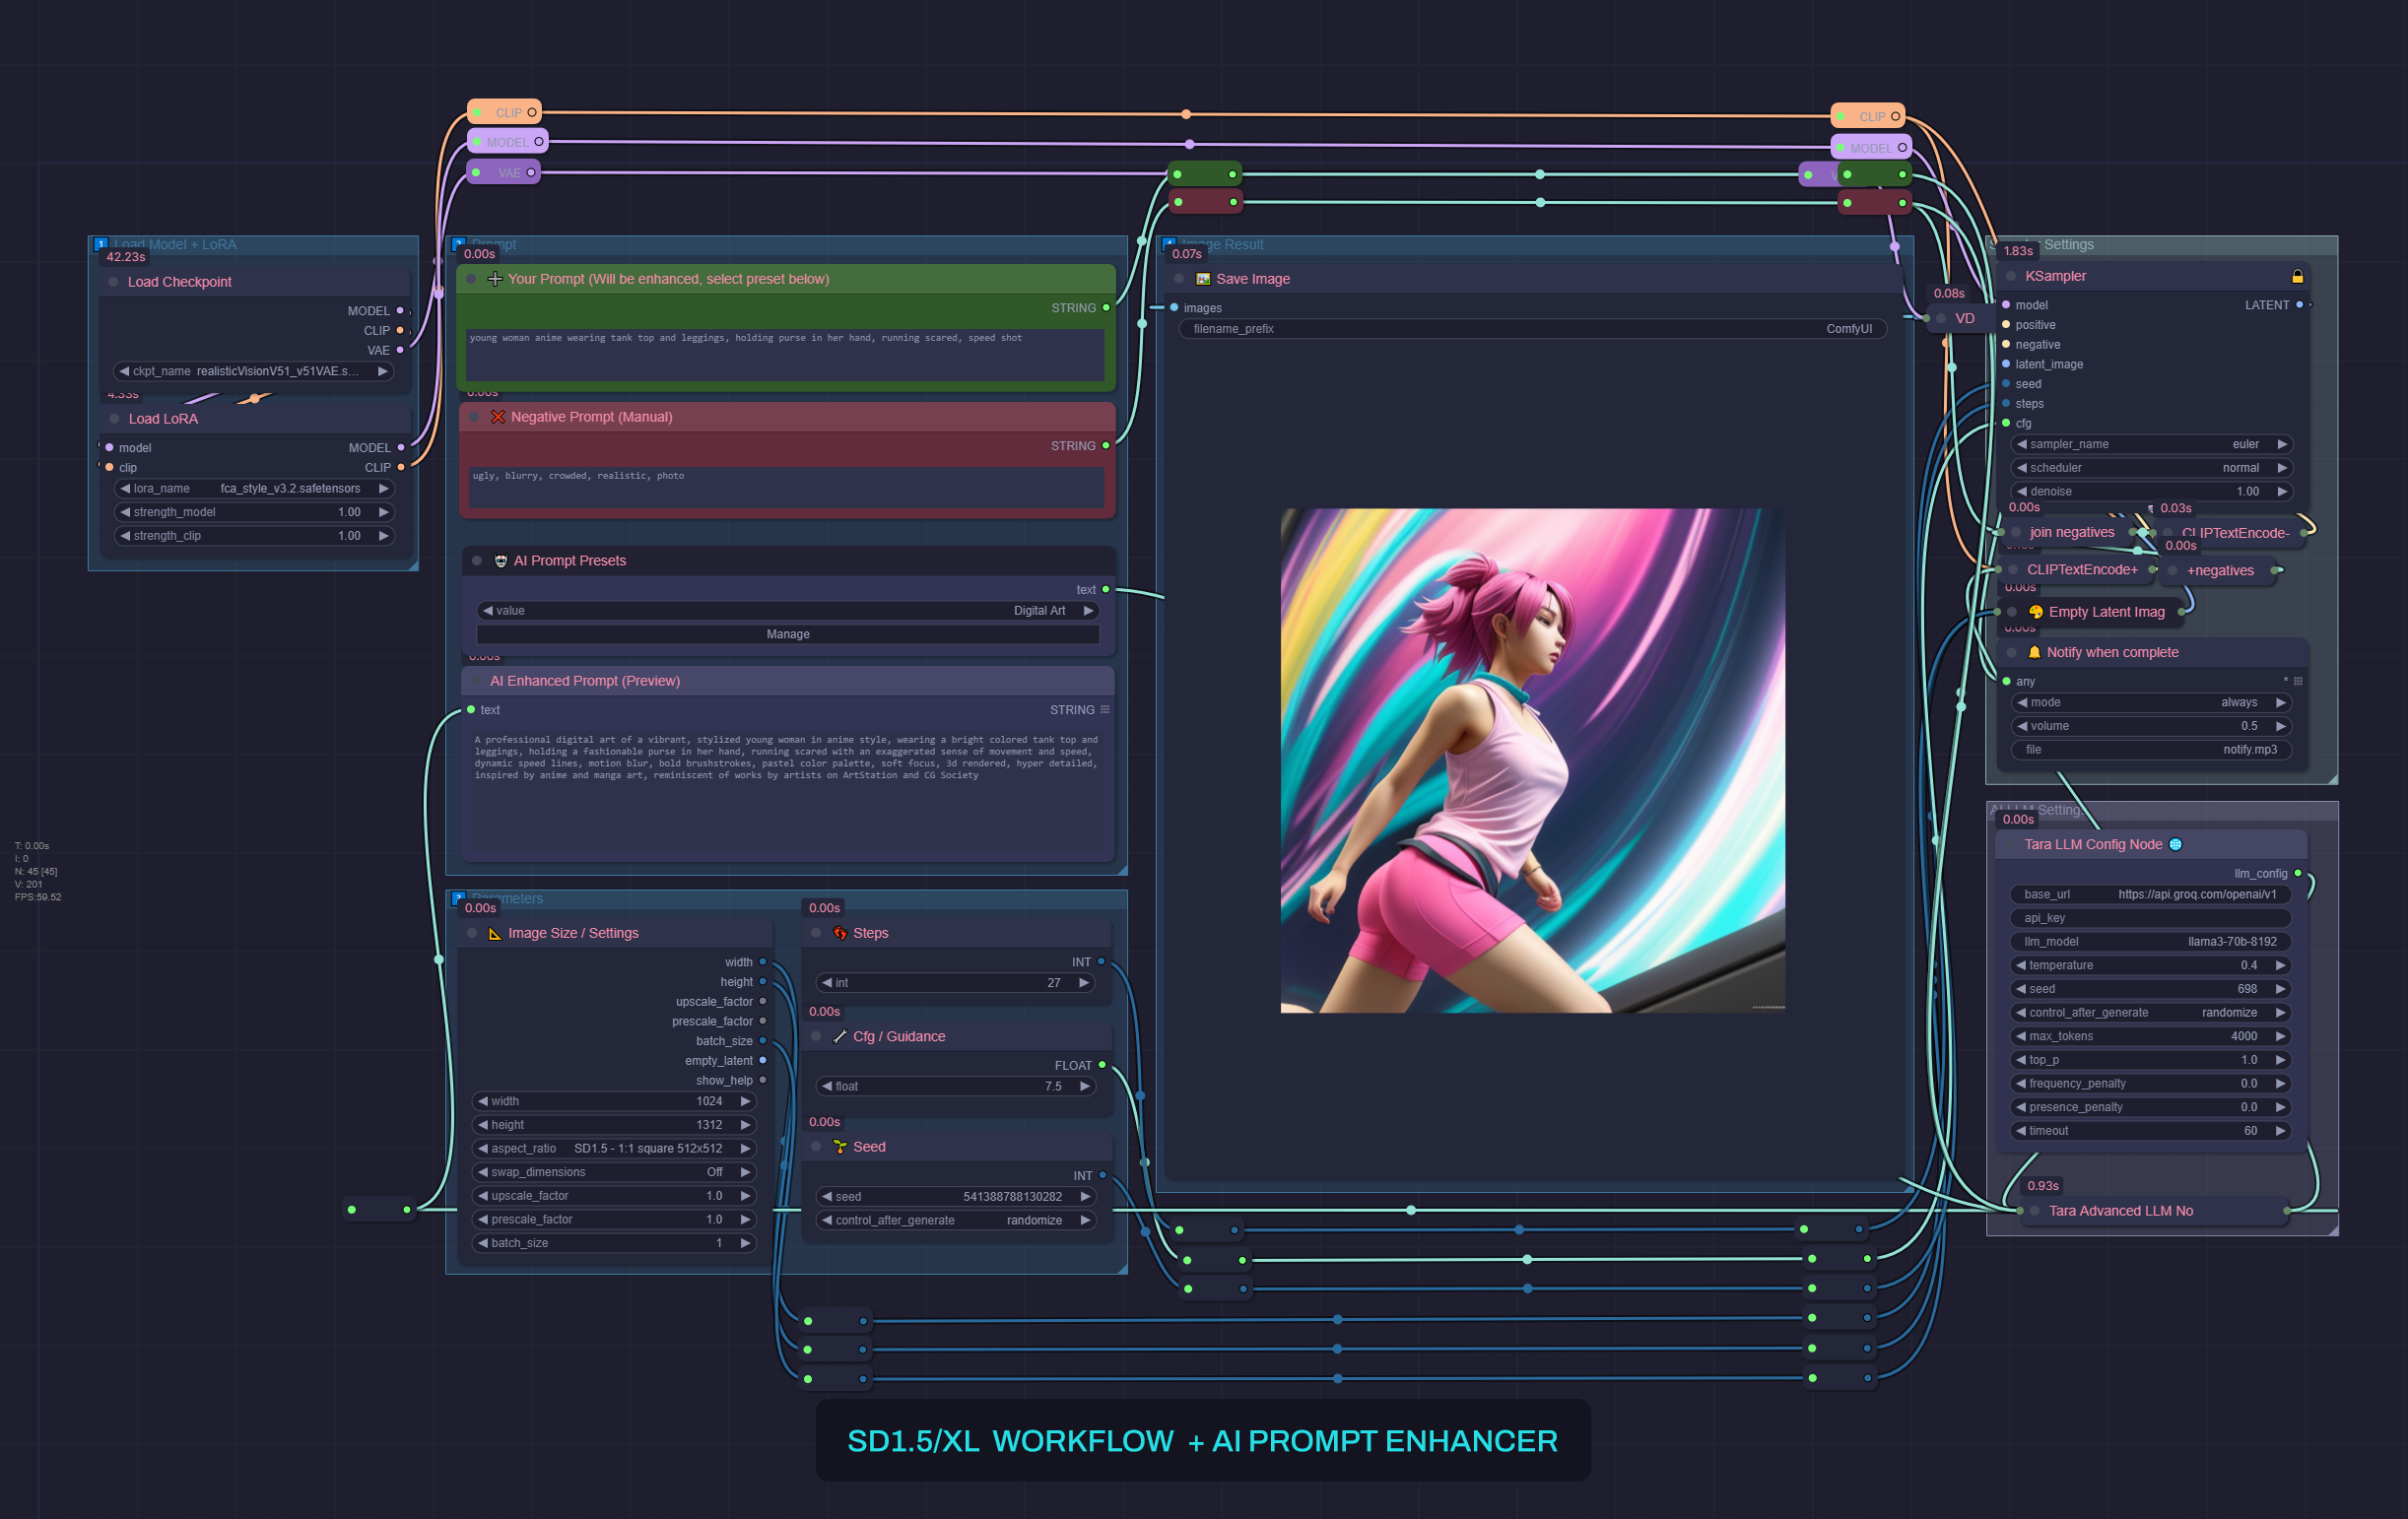The height and width of the screenshot is (1519, 2408).
Task: Click the denoise 1.00 slider in KSampler
Action: [x=2150, y=491]
